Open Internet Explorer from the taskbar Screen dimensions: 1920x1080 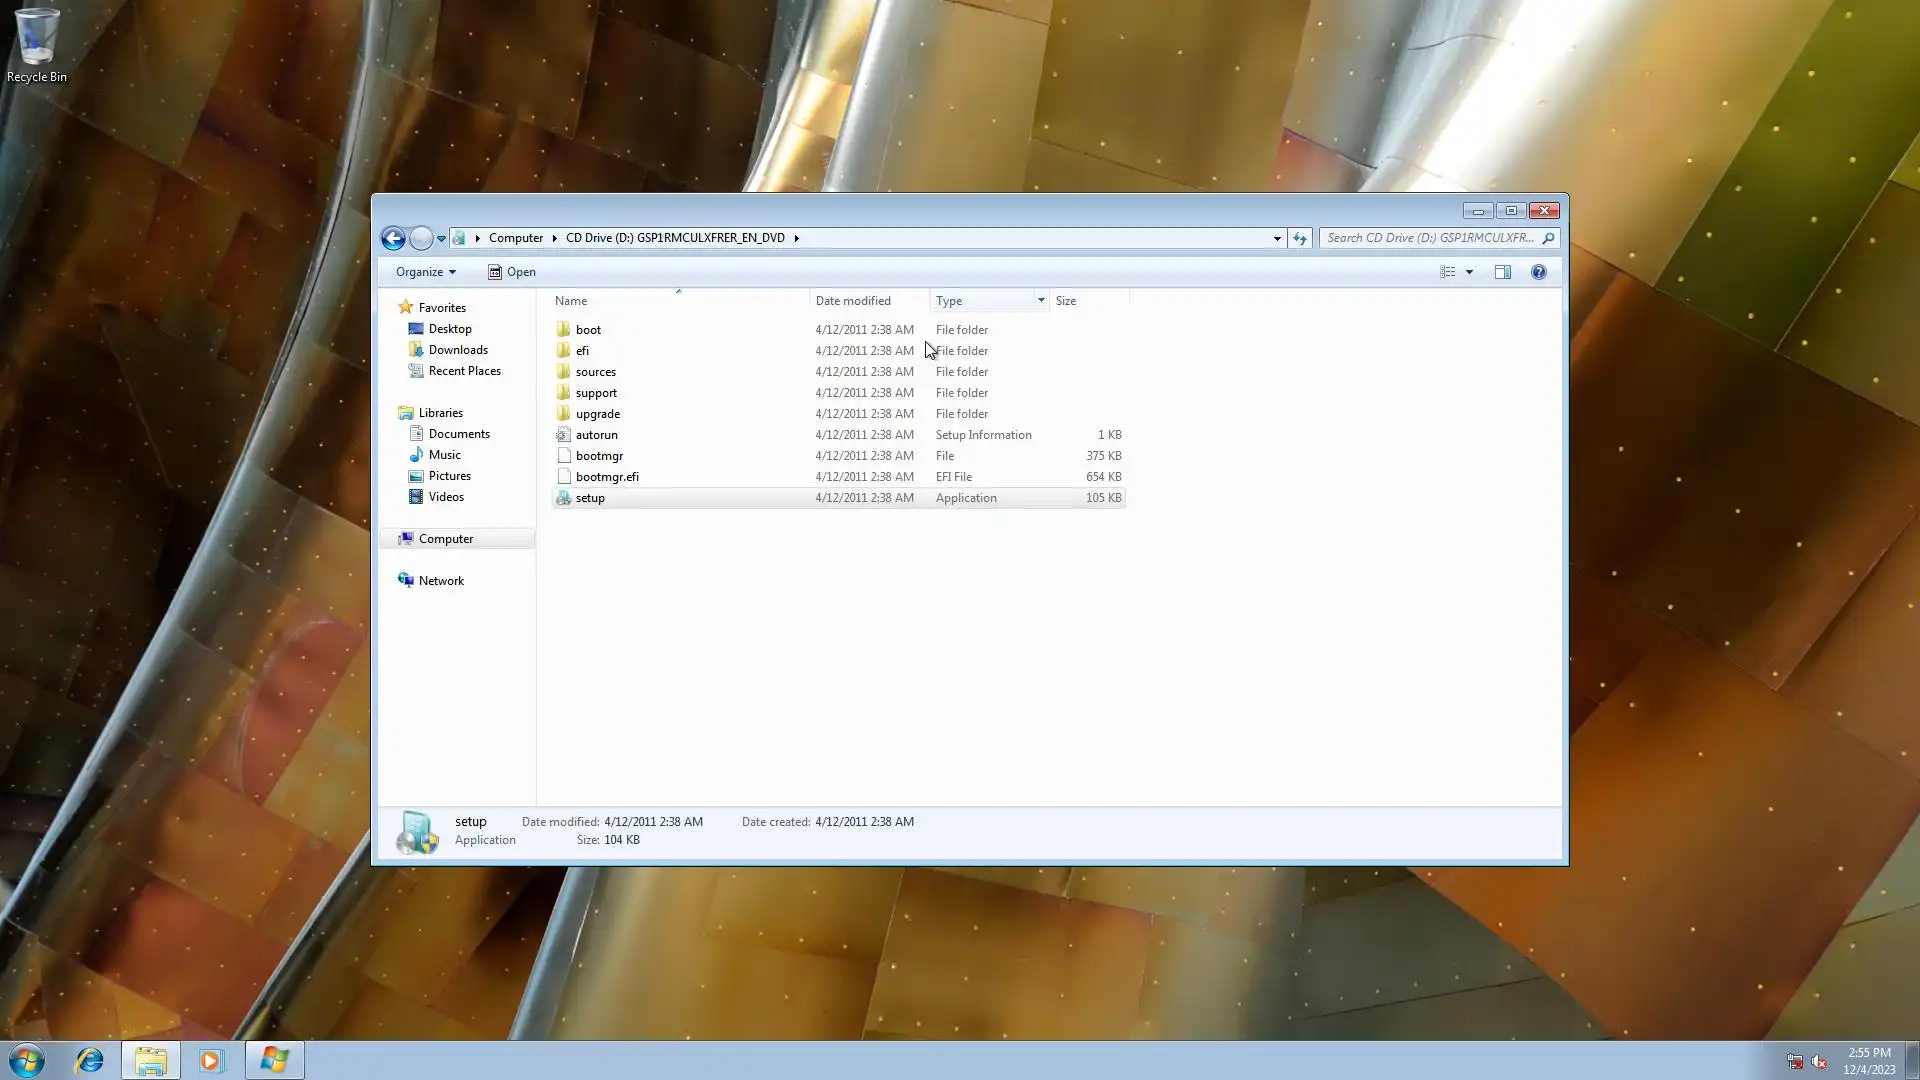point(90,1060)
